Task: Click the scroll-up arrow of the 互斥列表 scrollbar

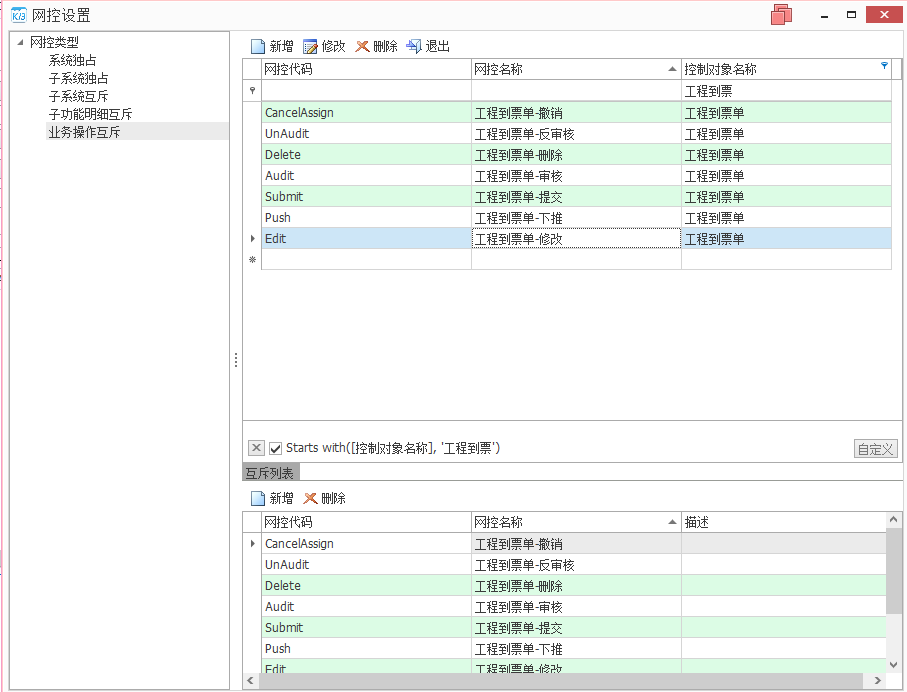Action: 894,519
